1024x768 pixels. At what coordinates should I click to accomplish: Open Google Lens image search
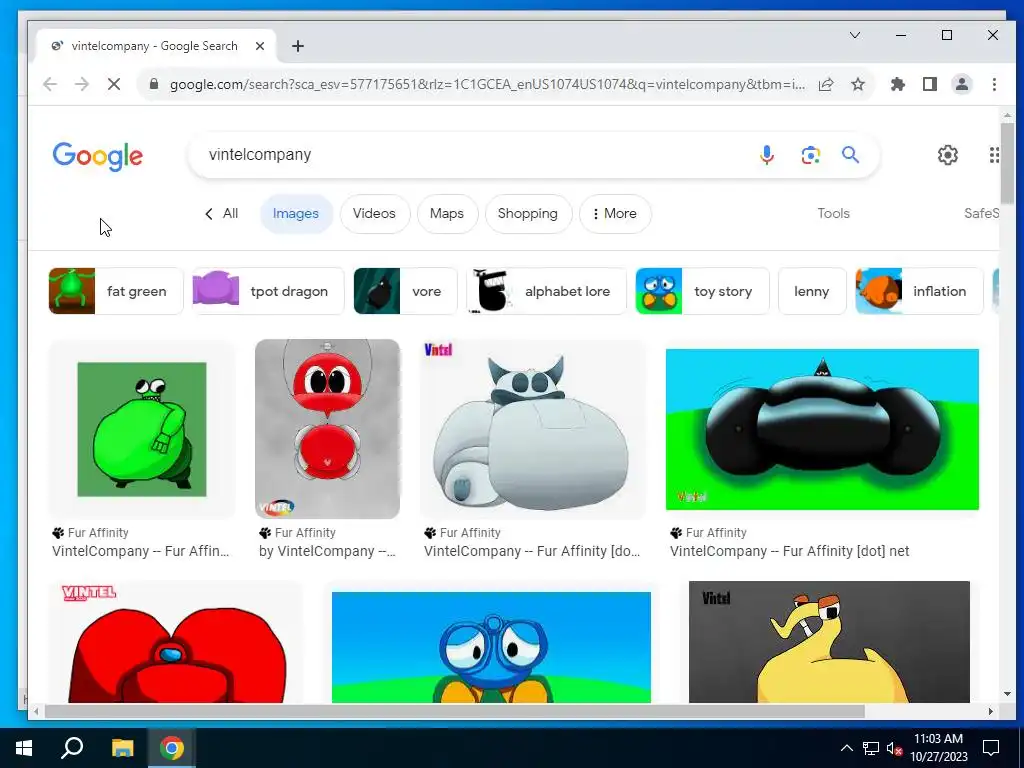[x=810, y=155]
